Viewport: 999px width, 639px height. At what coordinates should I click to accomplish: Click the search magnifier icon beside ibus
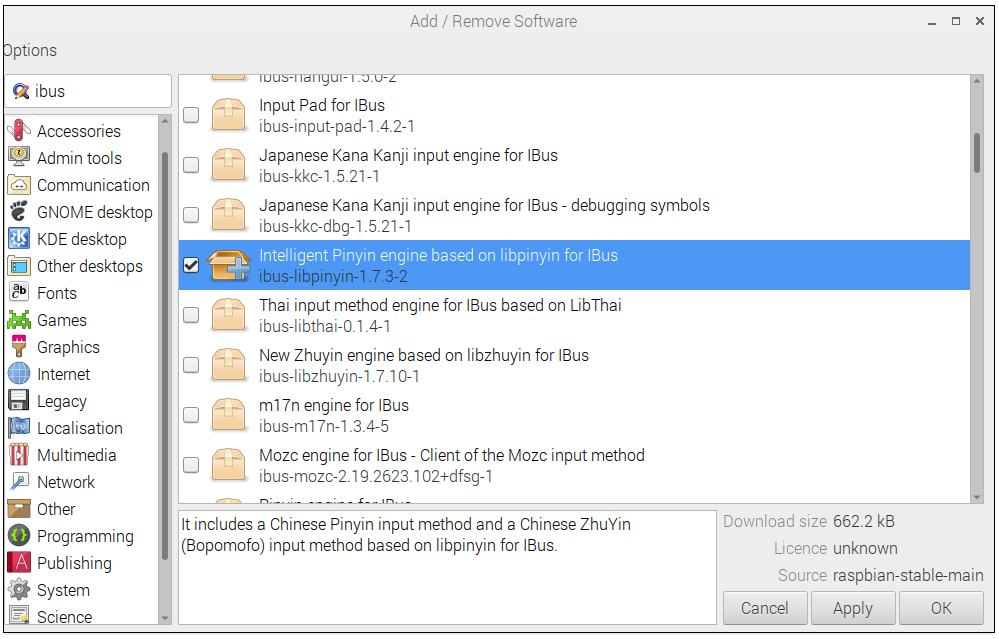coord(21,91)
